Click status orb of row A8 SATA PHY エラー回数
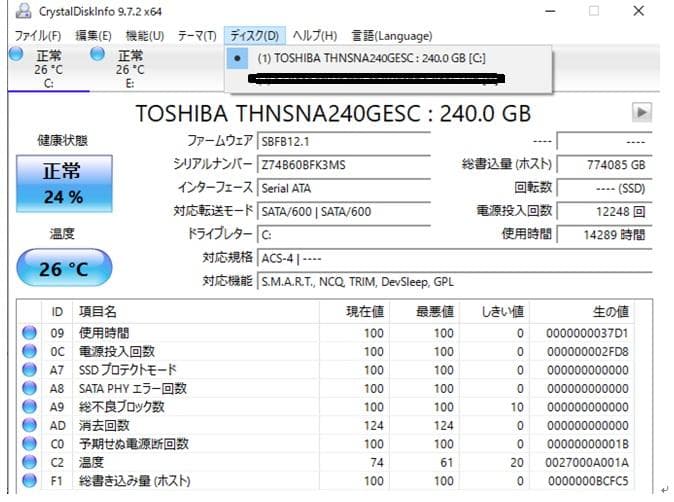The height and width of the screenshot is (502, 674). tap(29, 388)
